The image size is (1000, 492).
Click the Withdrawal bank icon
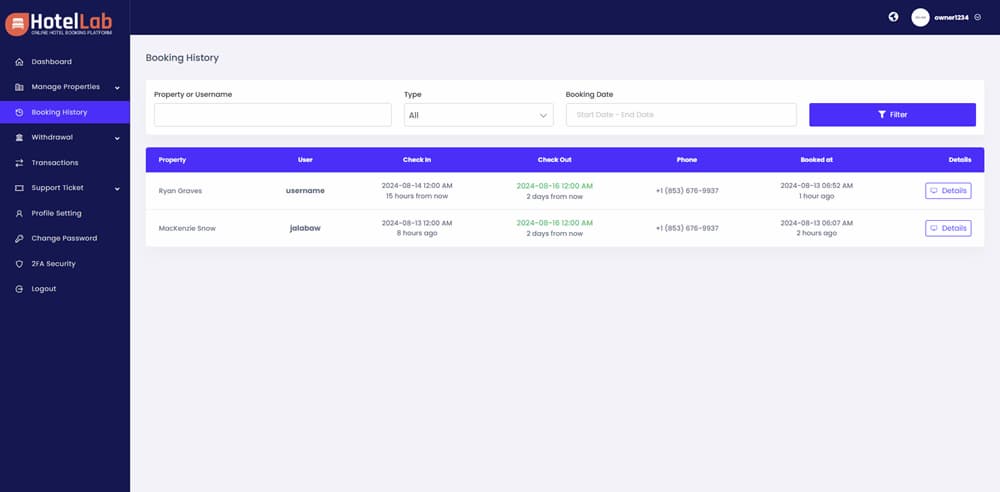[x=19, y=137]
